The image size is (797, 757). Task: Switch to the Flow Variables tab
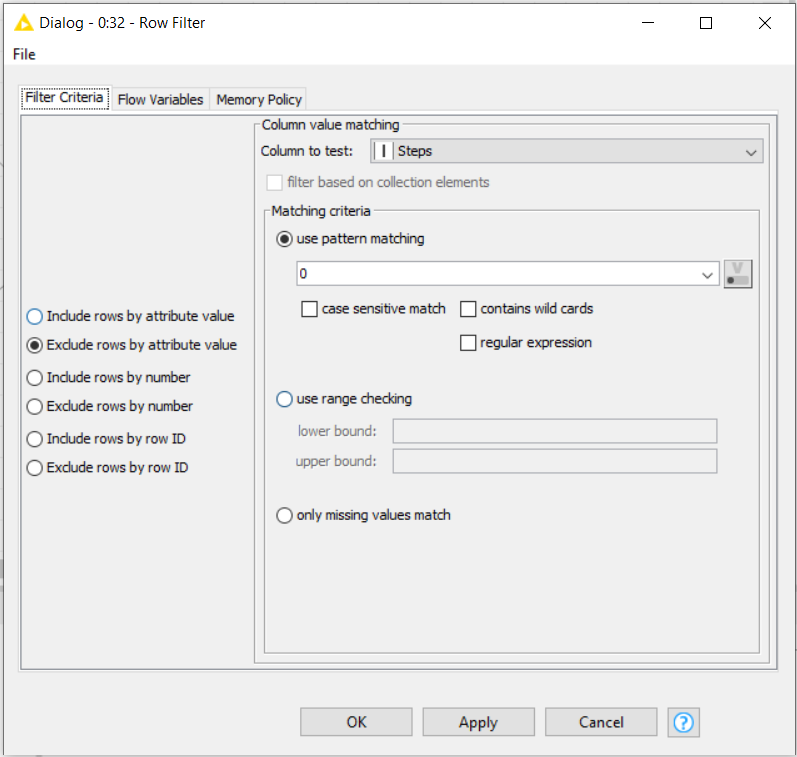[x=160, y=99]
